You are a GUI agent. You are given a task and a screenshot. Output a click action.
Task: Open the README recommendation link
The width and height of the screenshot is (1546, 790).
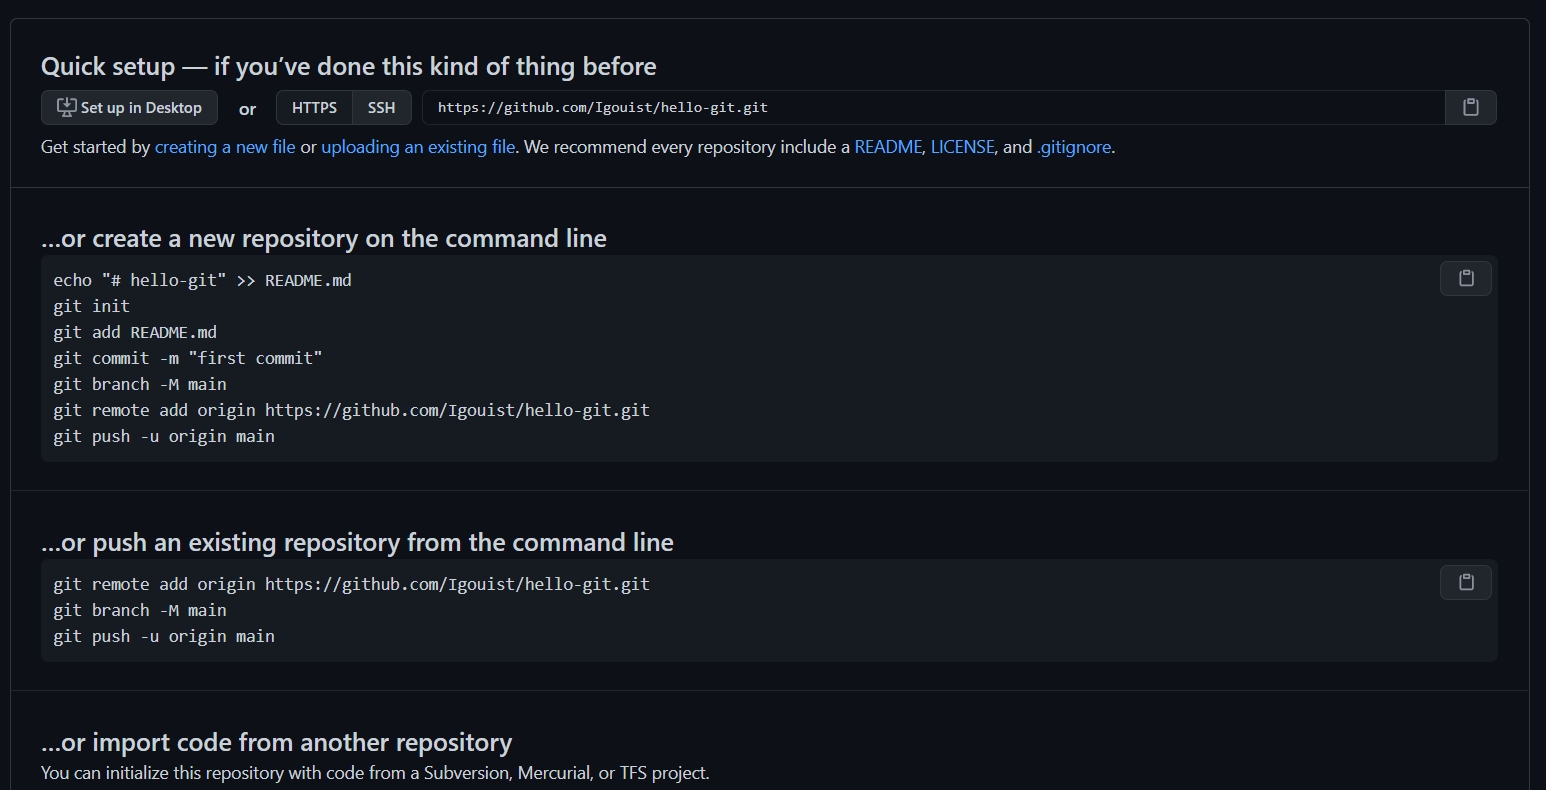click(888, 147)
